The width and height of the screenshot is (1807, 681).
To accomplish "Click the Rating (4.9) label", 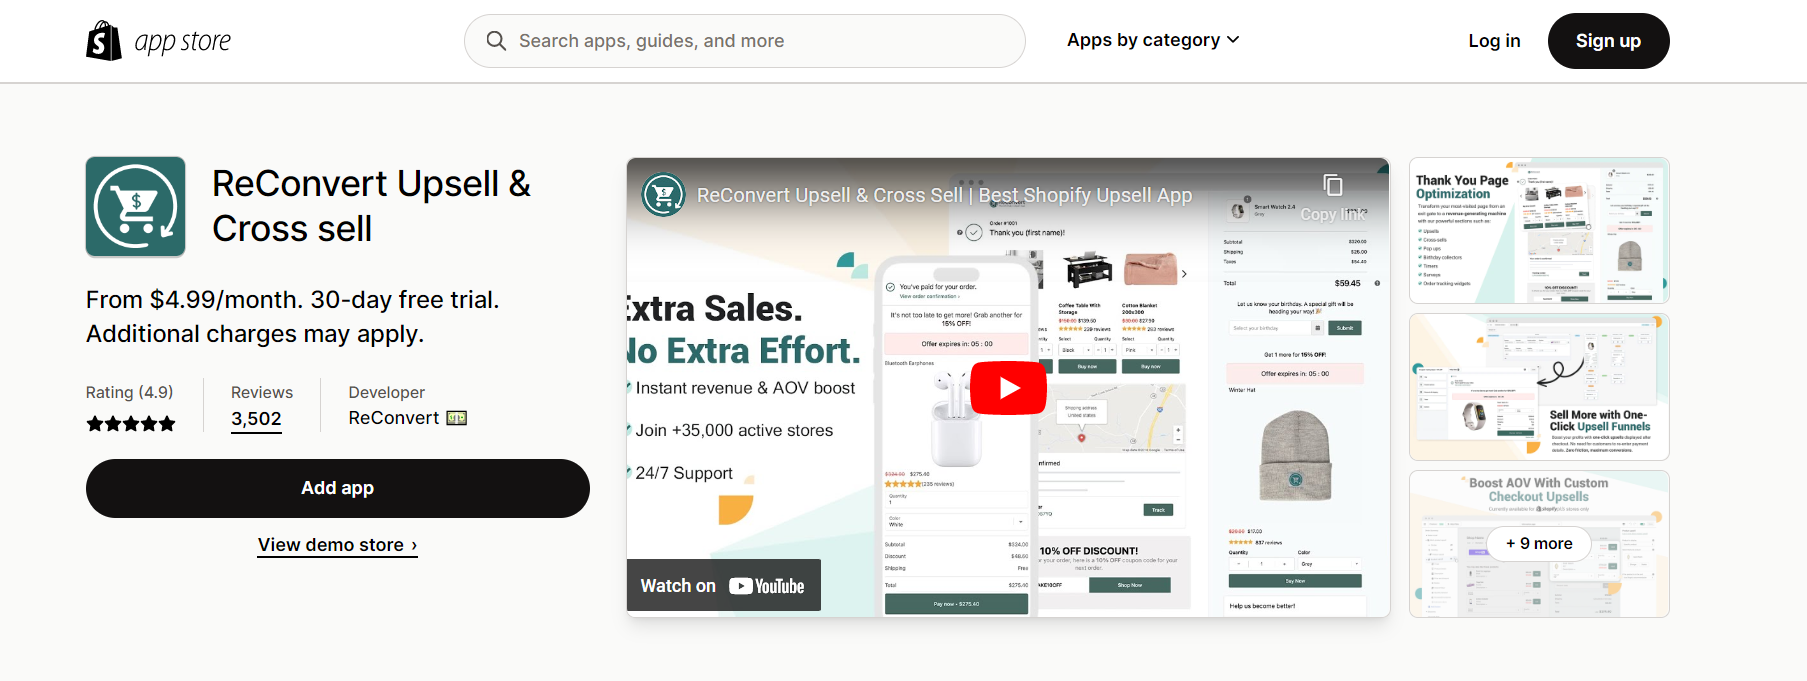I will click(x=129, y=392).
